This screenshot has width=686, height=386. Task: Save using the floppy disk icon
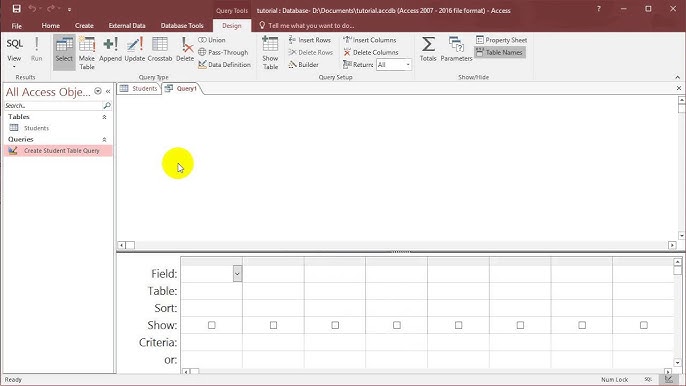click(x=17, y=9)
